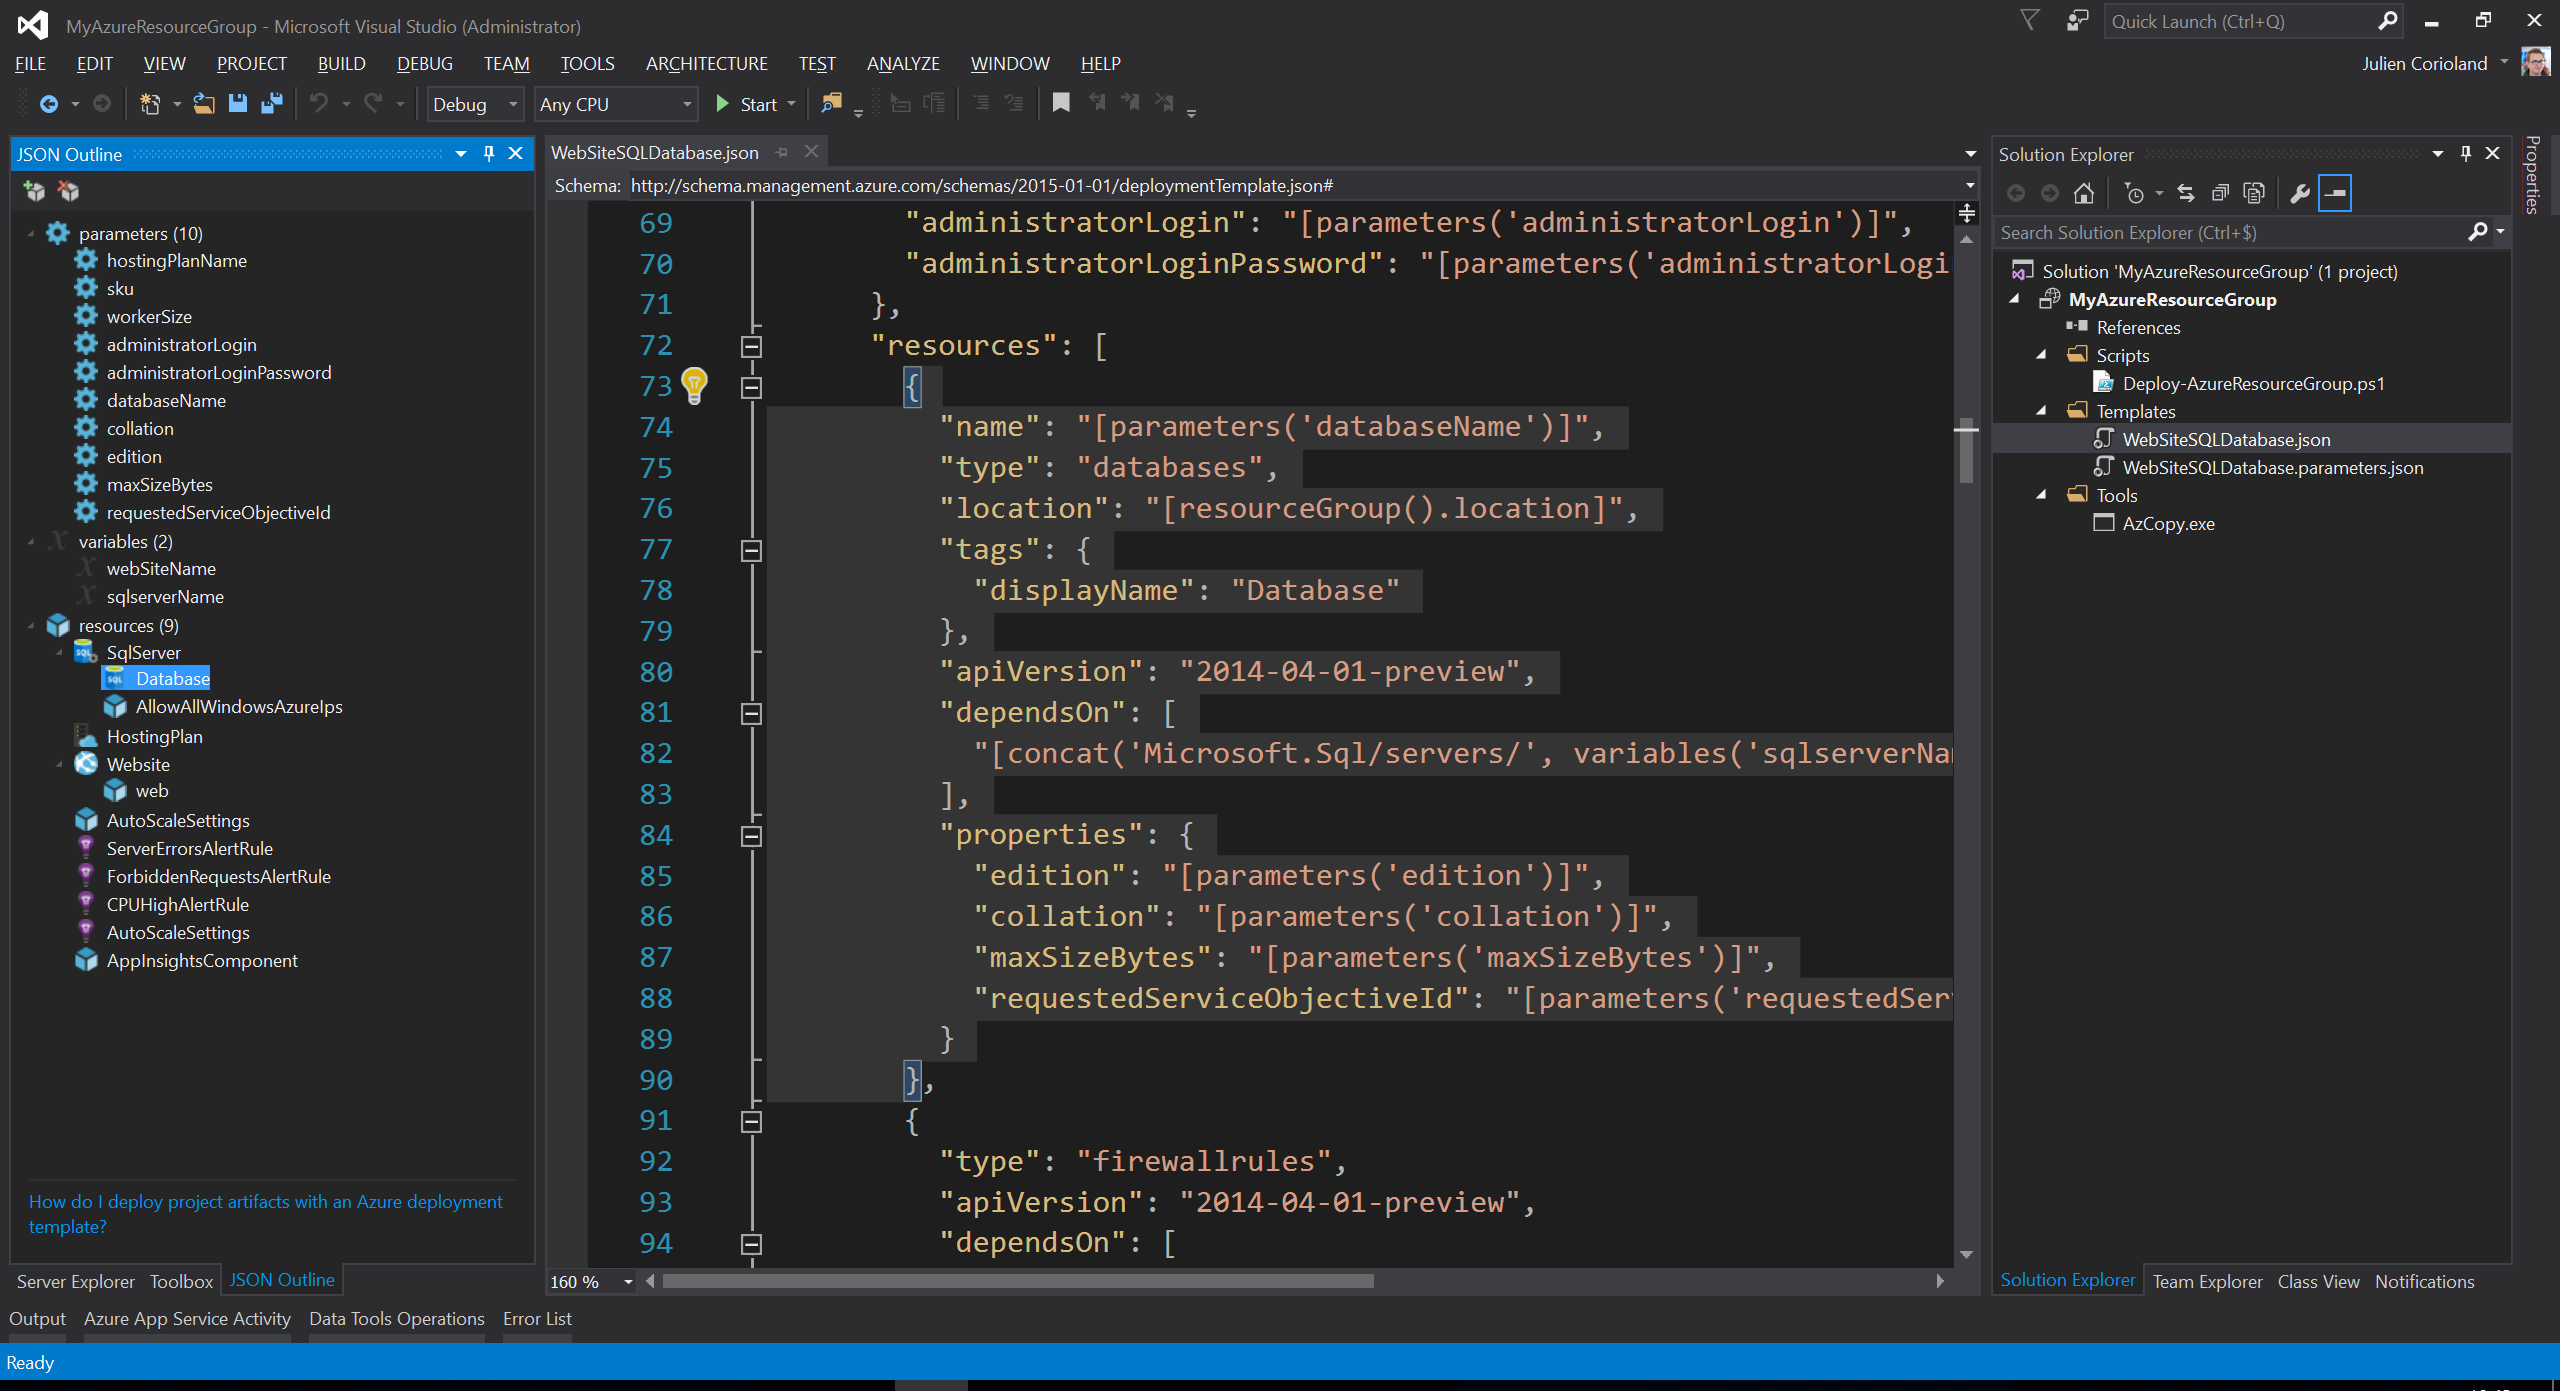2560x1391 pixels.
Task: Collapse the properties block at line 84
Action: 752,836
